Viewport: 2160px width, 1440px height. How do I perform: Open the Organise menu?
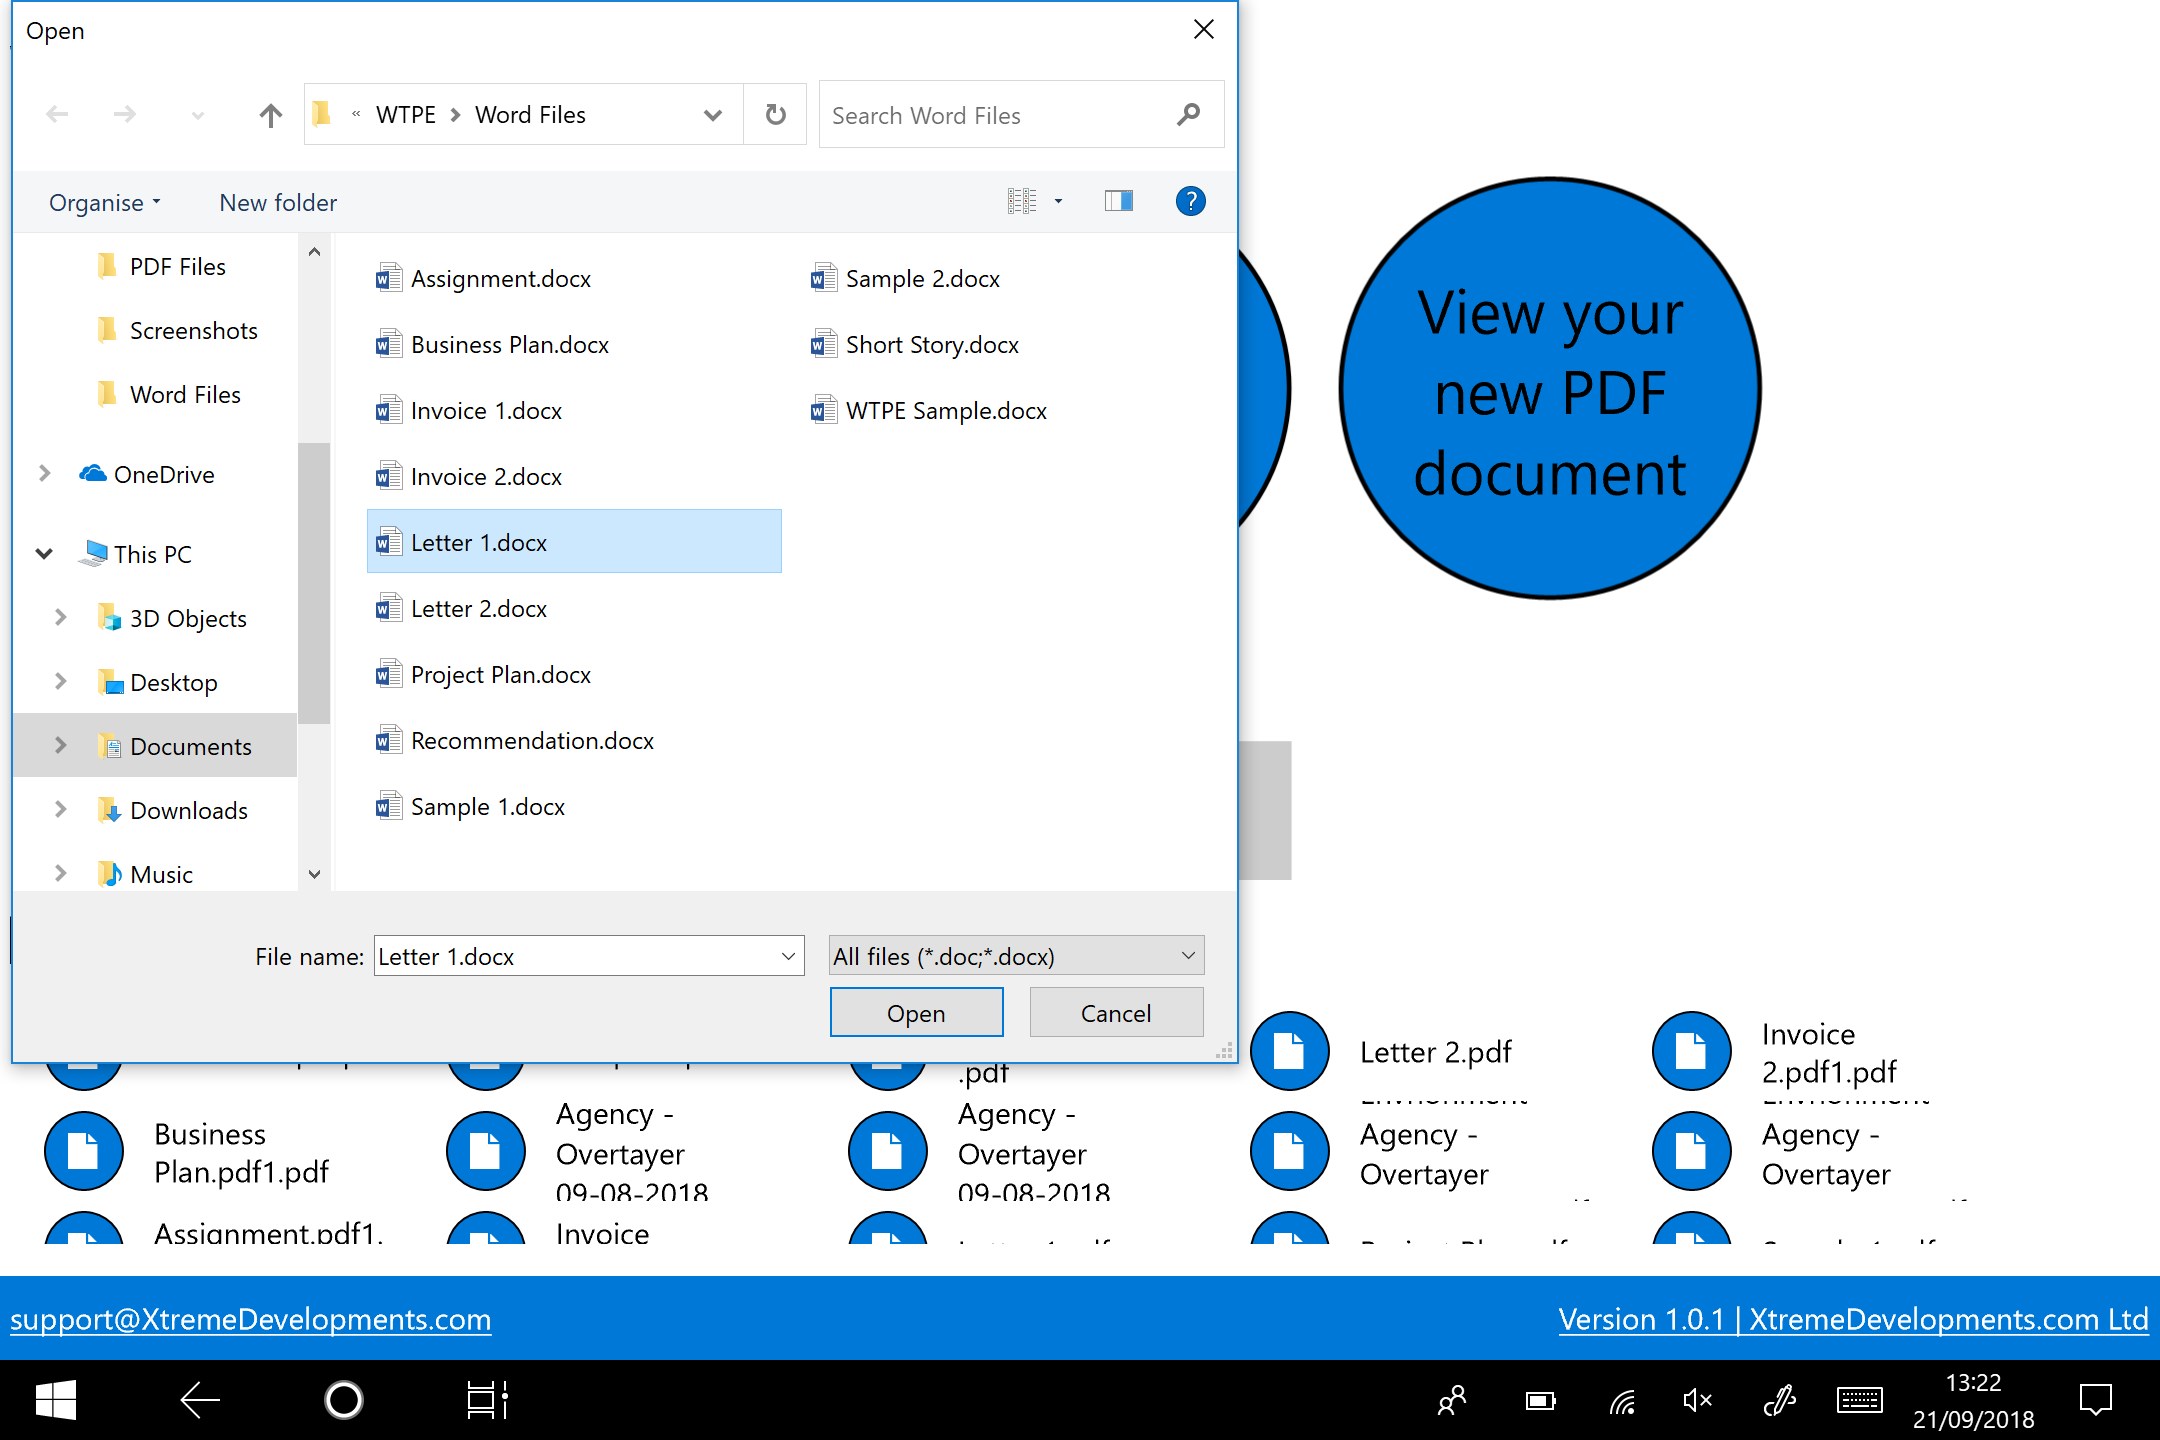pyautogui.click(x=104, y=203)
